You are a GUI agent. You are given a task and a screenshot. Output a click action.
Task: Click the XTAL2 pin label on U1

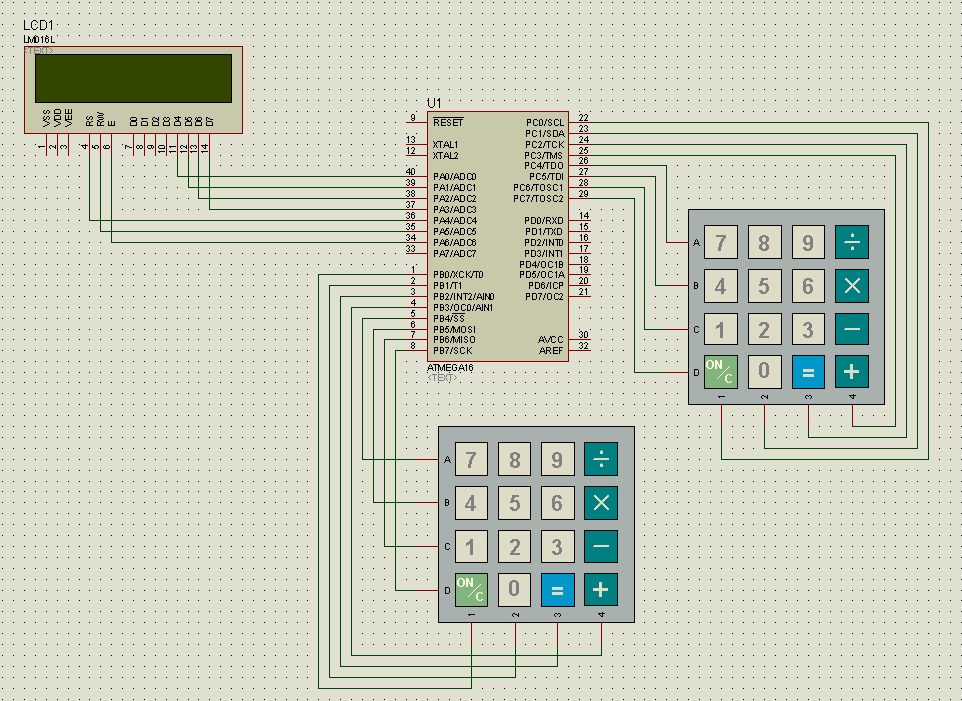[445, 156]
